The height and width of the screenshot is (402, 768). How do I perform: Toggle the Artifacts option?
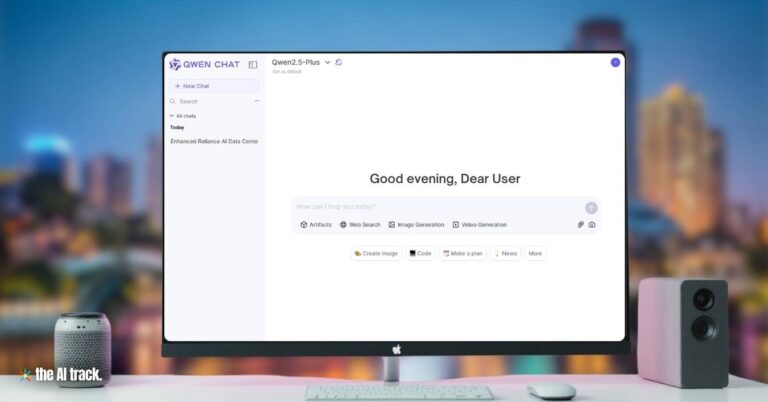(x=316, y=225)
